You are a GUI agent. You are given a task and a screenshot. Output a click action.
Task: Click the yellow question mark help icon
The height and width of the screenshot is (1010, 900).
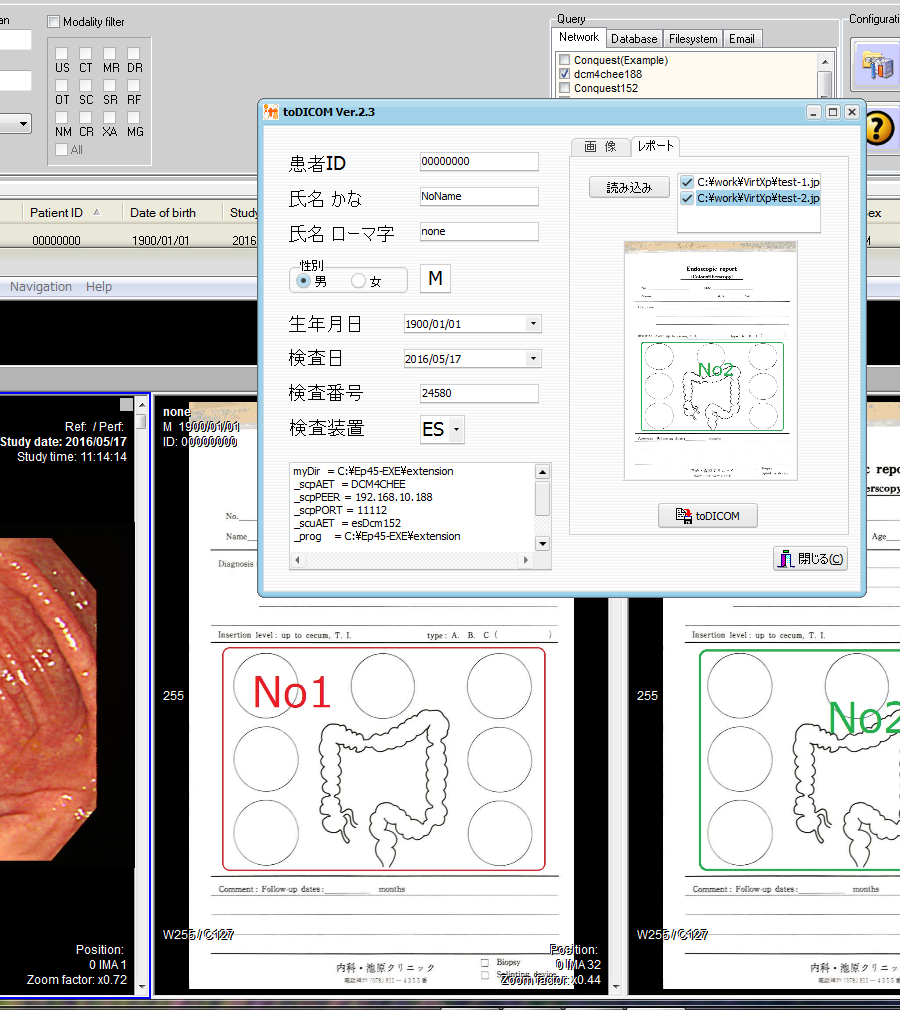click(879, 128)
